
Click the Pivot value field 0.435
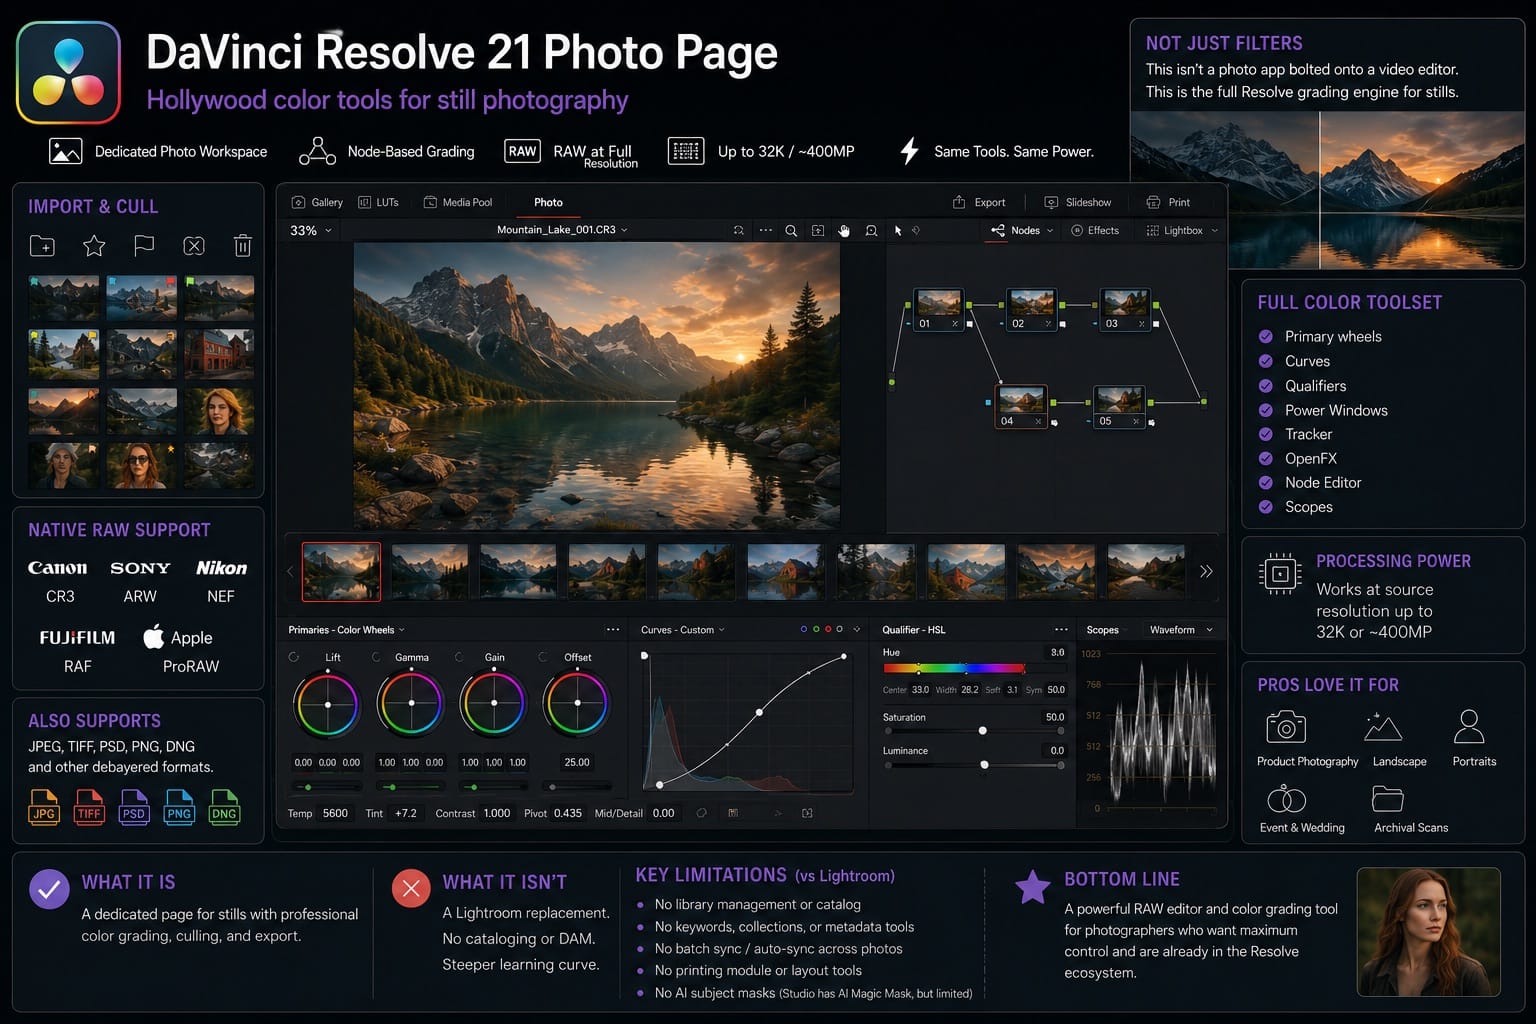pyautogui.click(x=568, y=813)
